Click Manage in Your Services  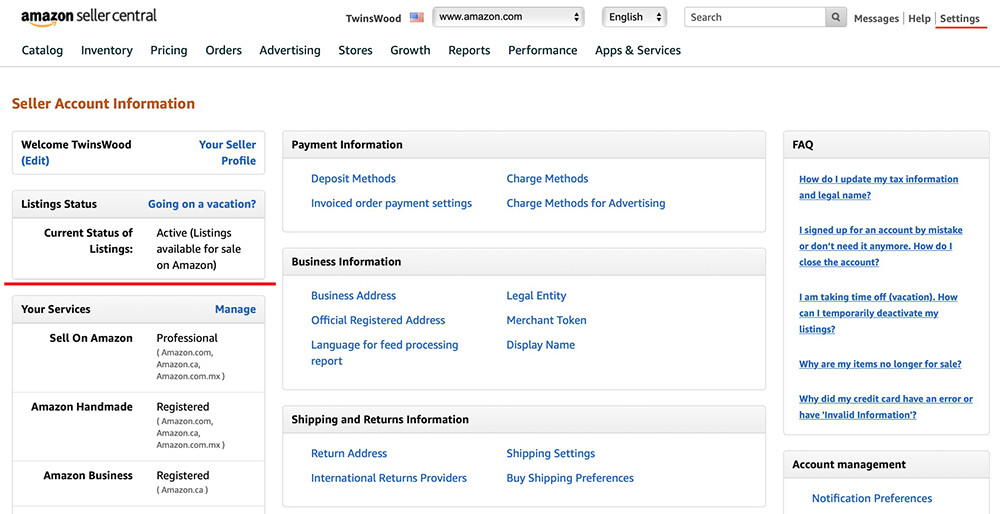[235, 309]
